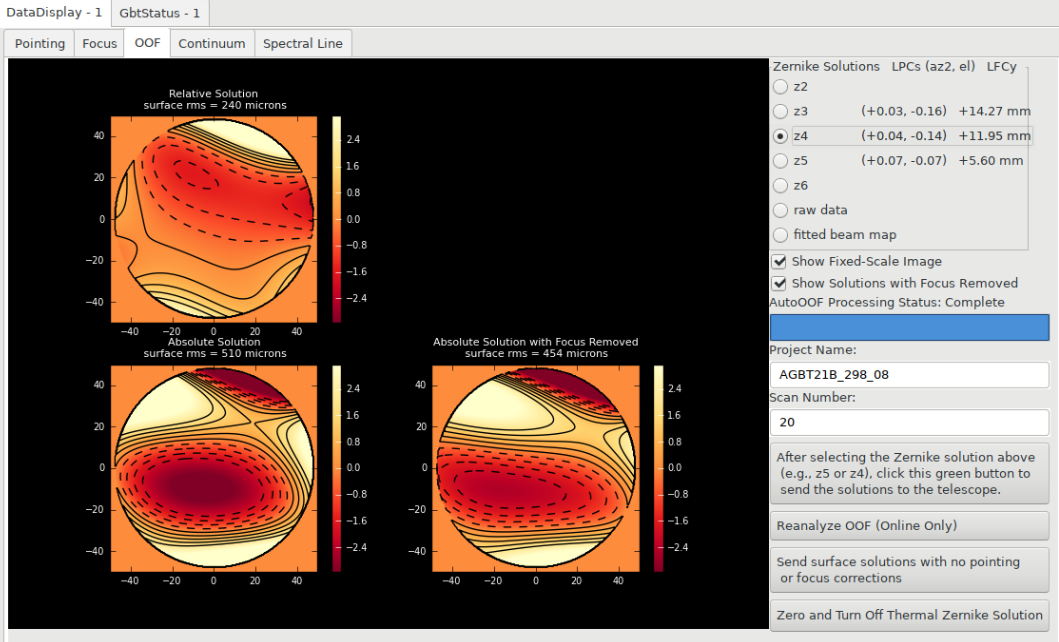Choose the z3 Zernike solution
1059x642 pixels.
(780, 111)
